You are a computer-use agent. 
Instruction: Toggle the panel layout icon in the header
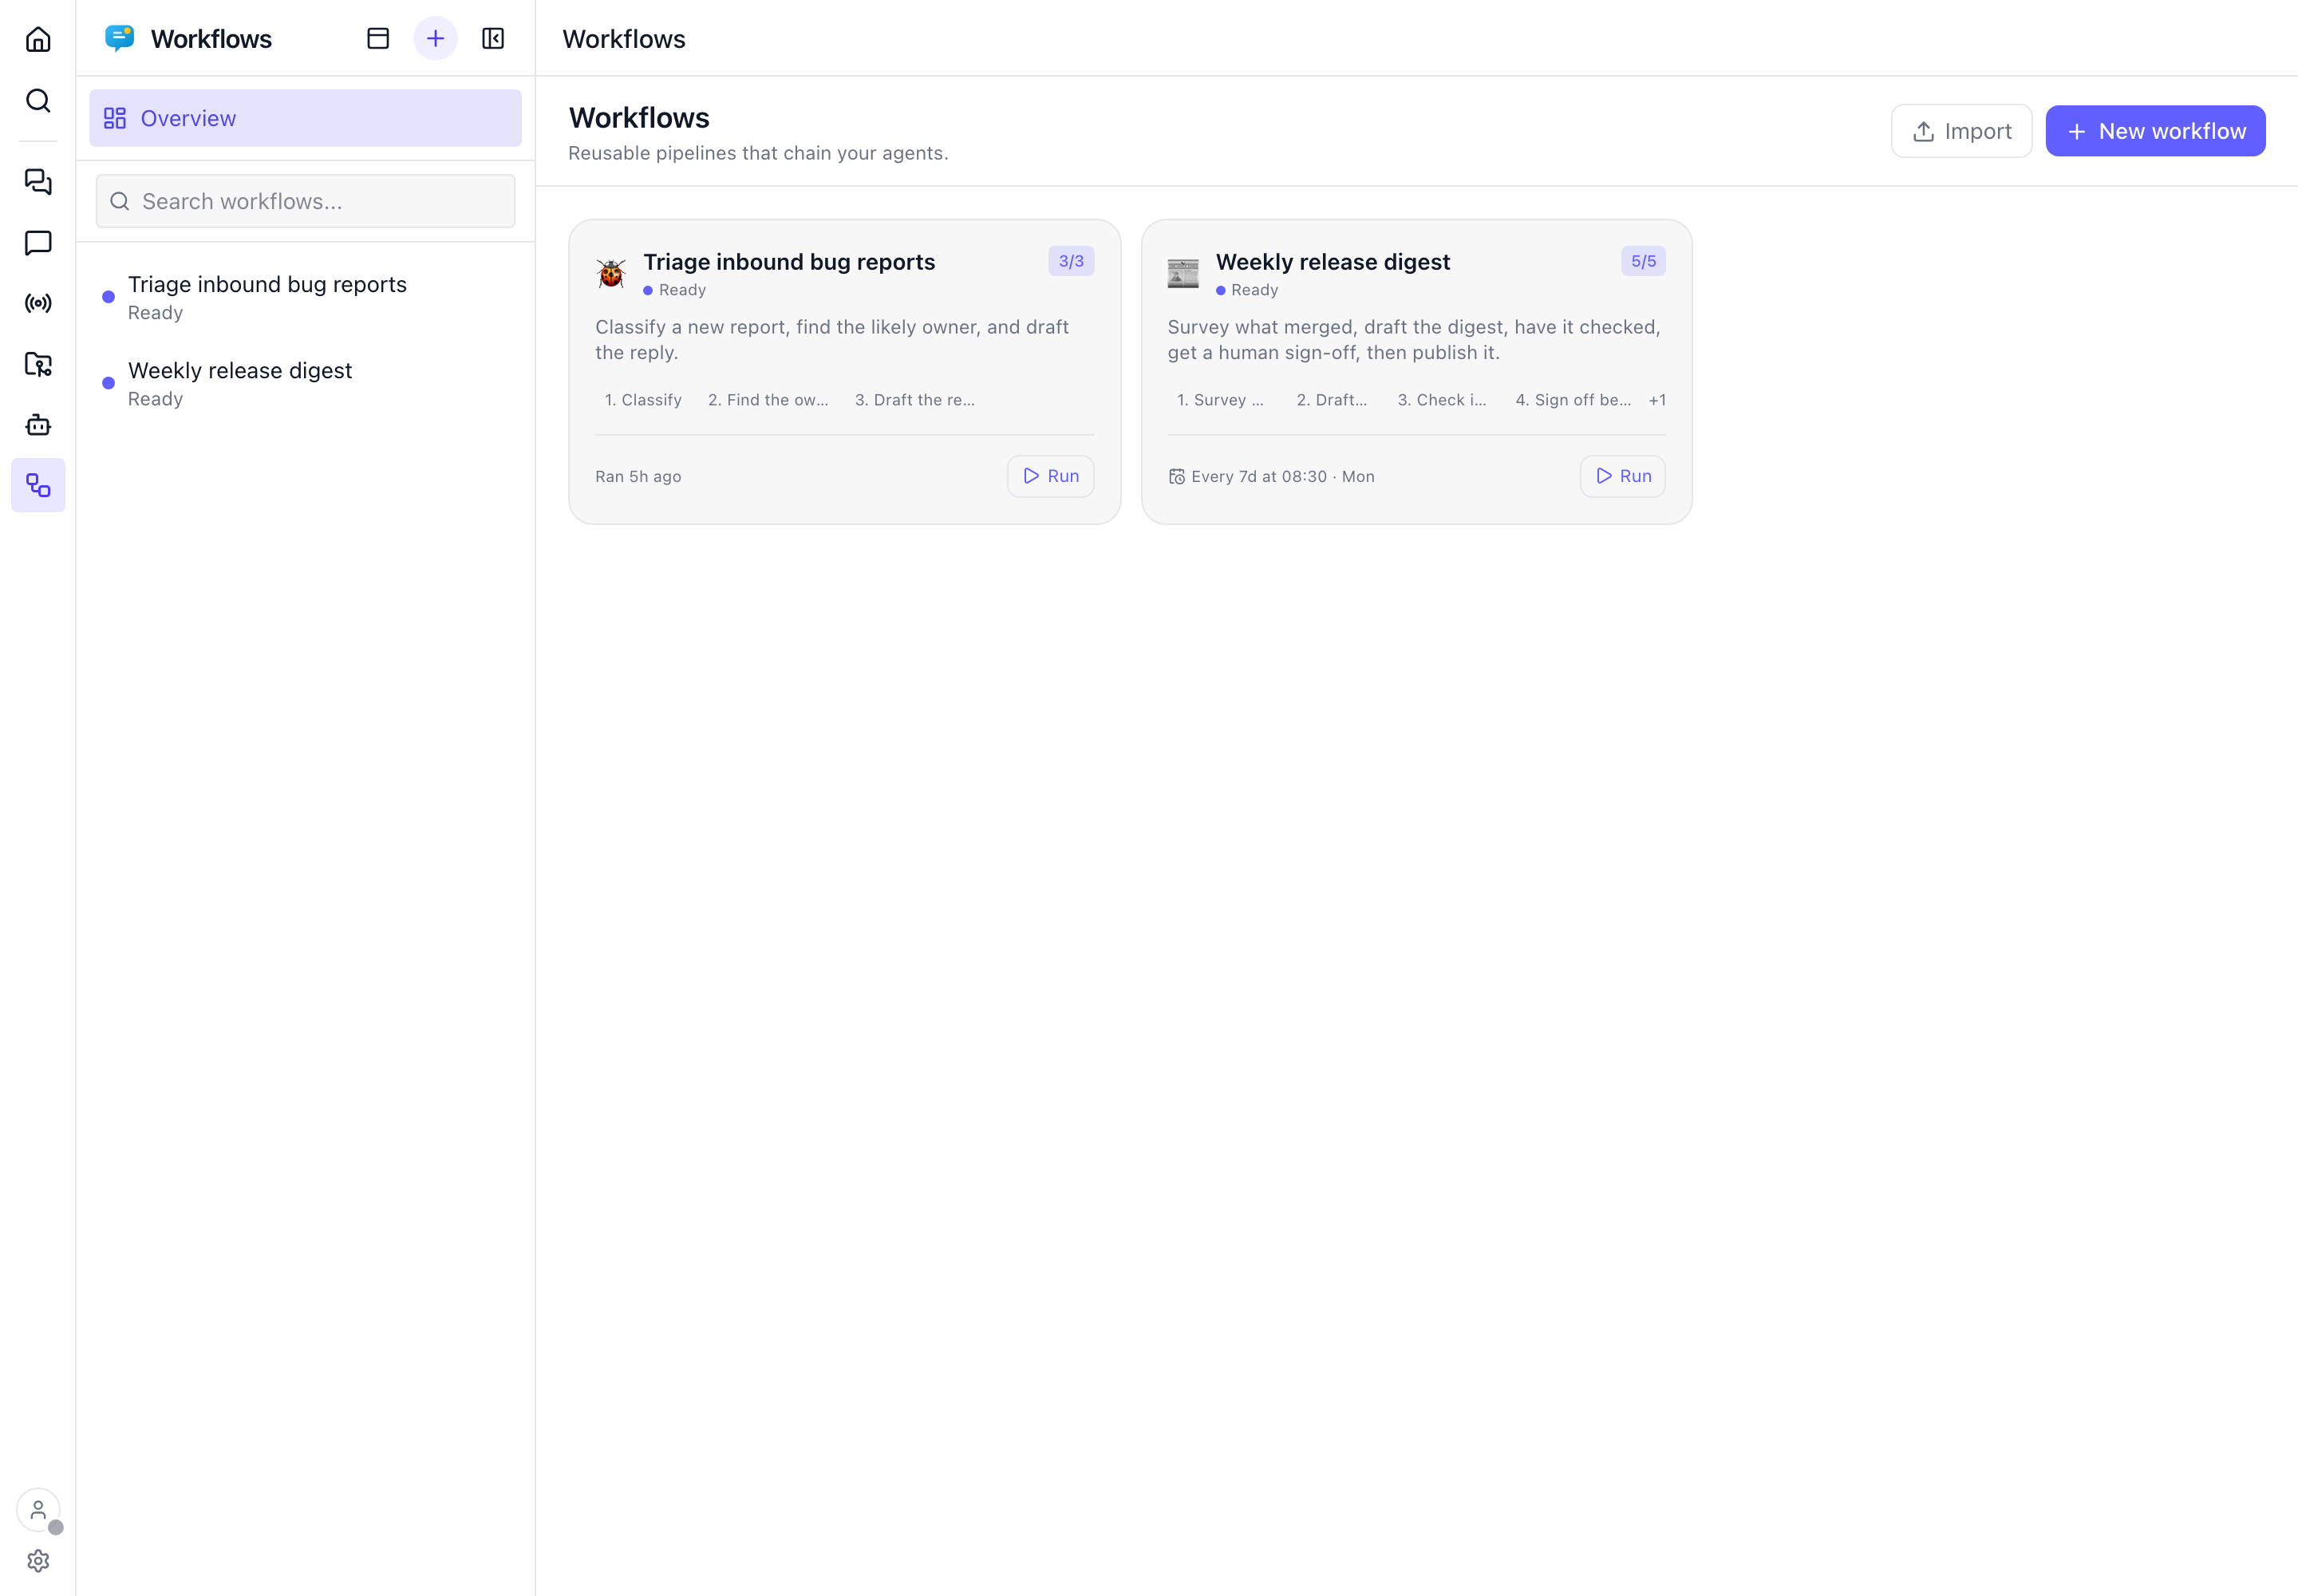pos(378,38)
